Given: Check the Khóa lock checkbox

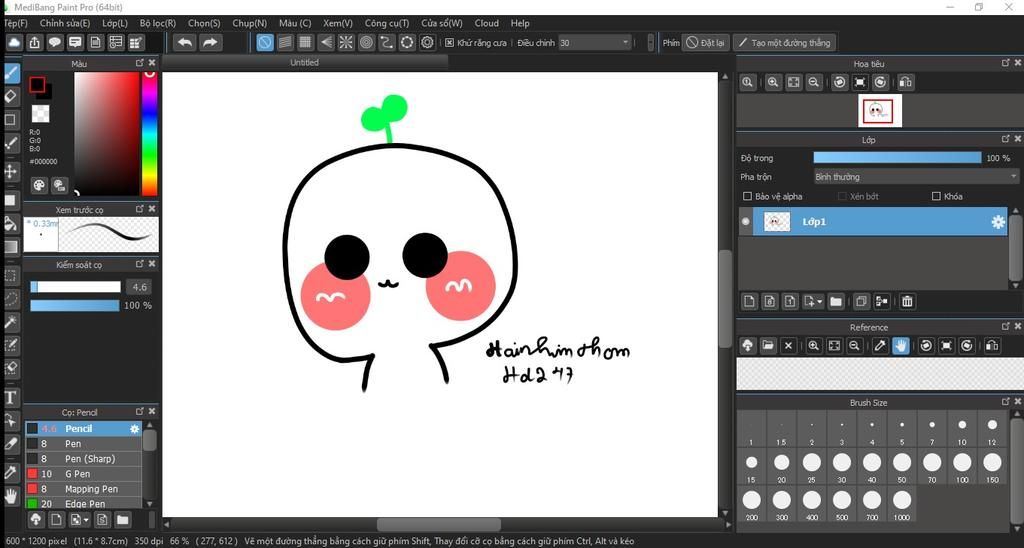Looking at the screenshot, I should point(936,197).
